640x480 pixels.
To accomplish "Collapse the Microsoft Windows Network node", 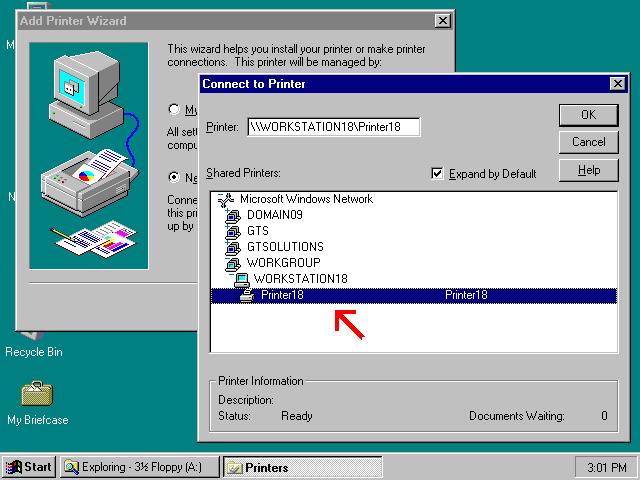I will tap(221, 195).
